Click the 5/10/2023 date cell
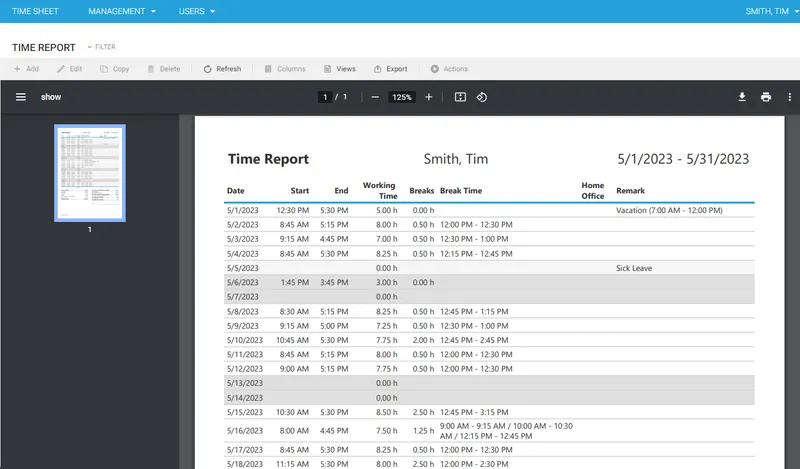800x469 pixels. (x=245, y=340)
